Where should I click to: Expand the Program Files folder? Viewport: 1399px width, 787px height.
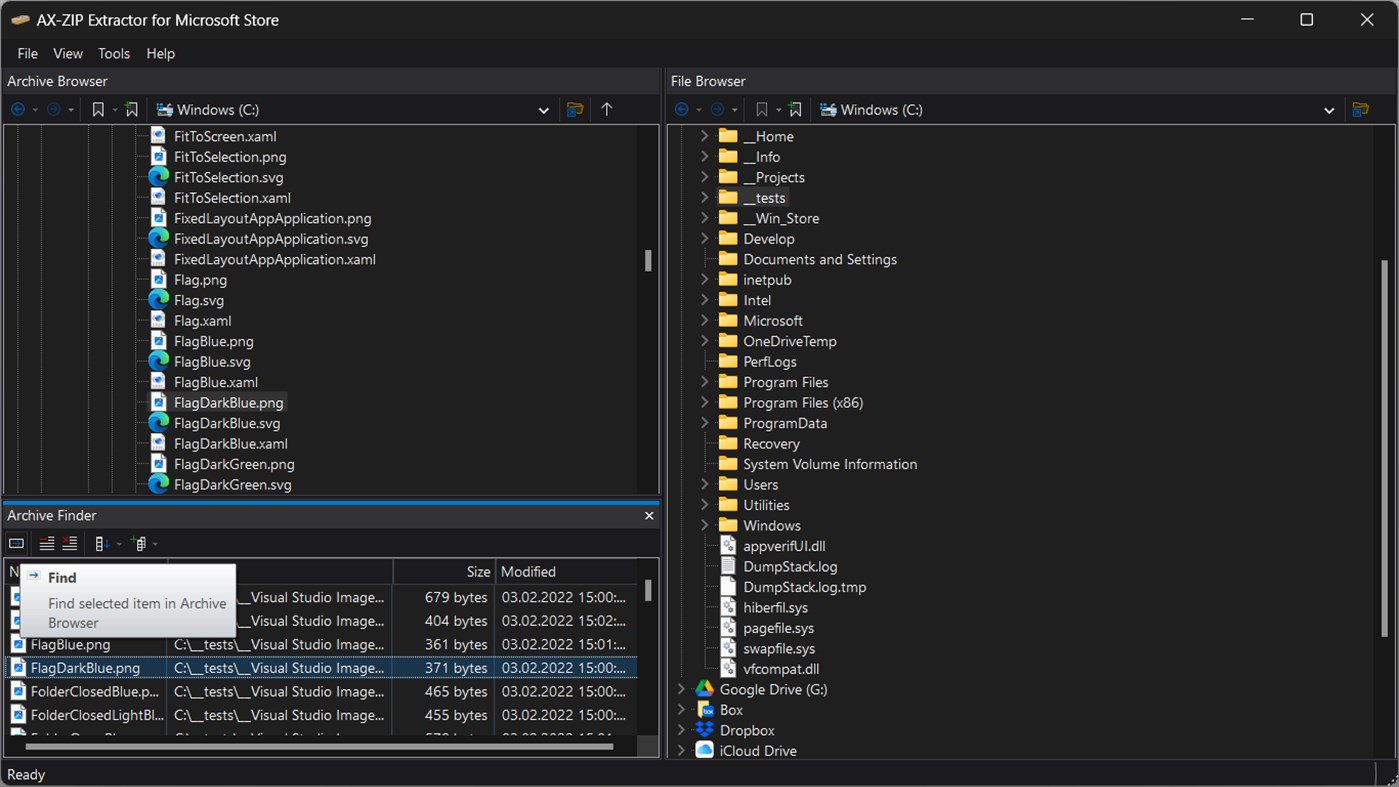pyautogui.click(x=706, y=381)
